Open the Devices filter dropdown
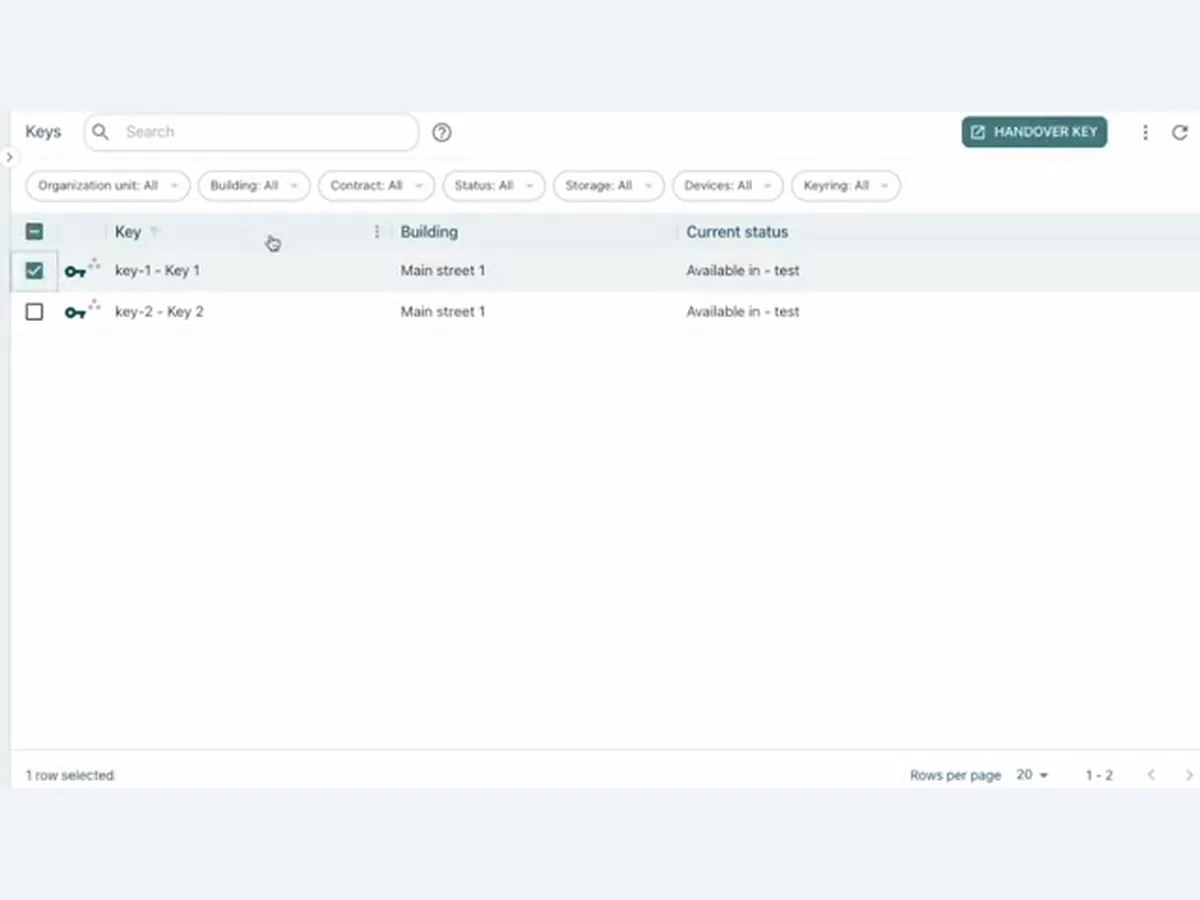1200x900 pixels. 727,186
